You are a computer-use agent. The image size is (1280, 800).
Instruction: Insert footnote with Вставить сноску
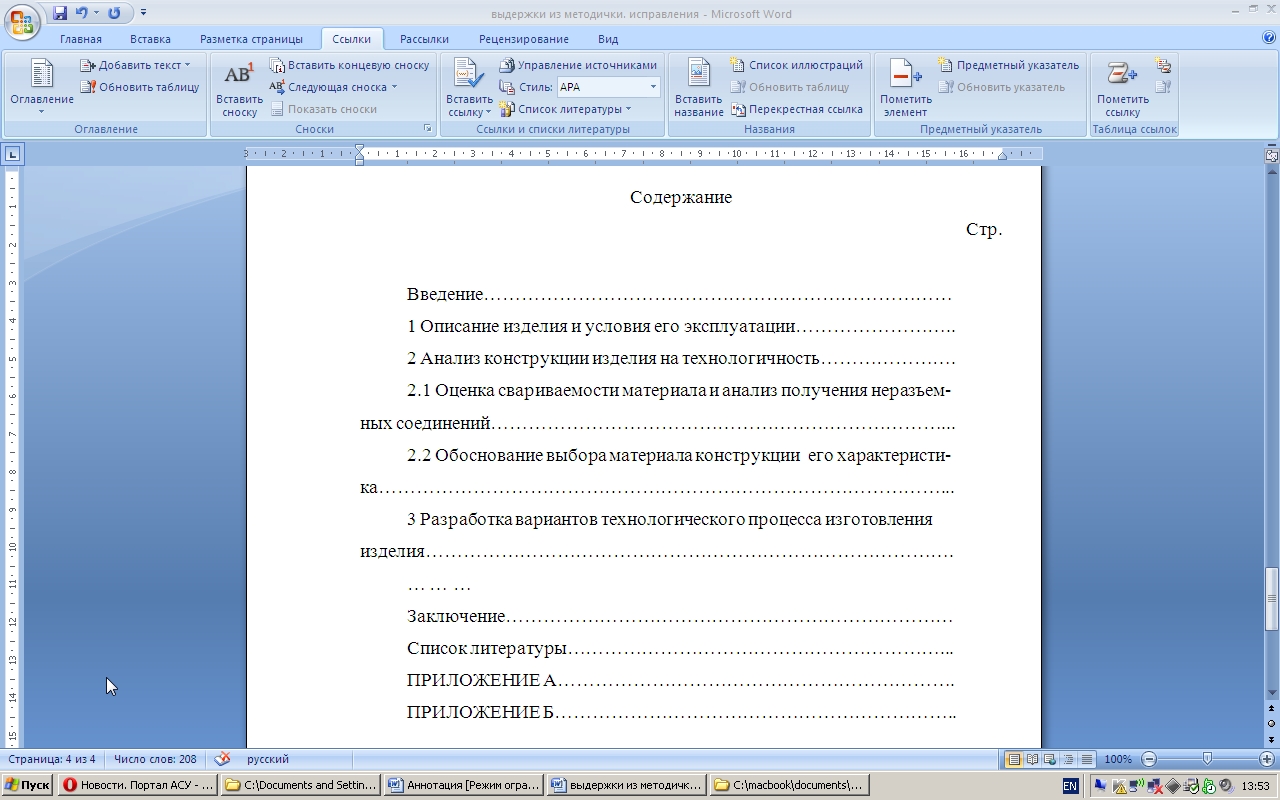[240, 88]
